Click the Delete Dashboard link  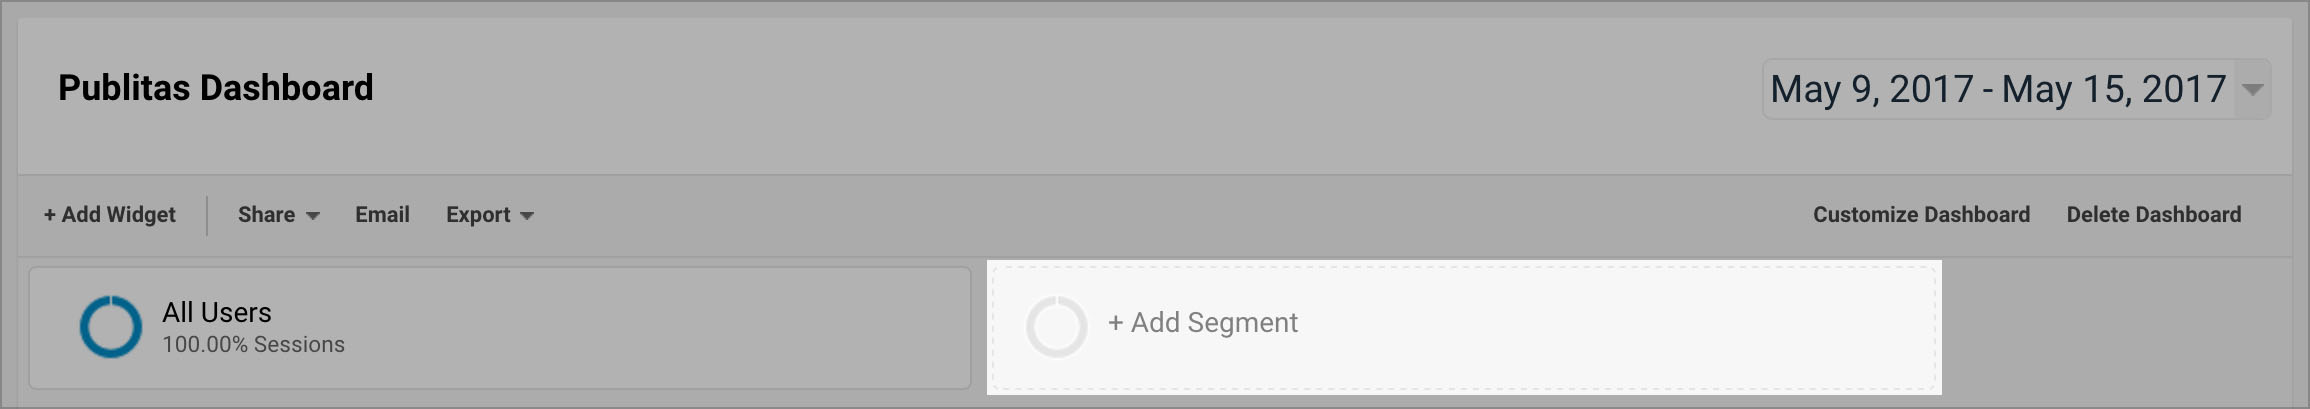(2153, 215)
